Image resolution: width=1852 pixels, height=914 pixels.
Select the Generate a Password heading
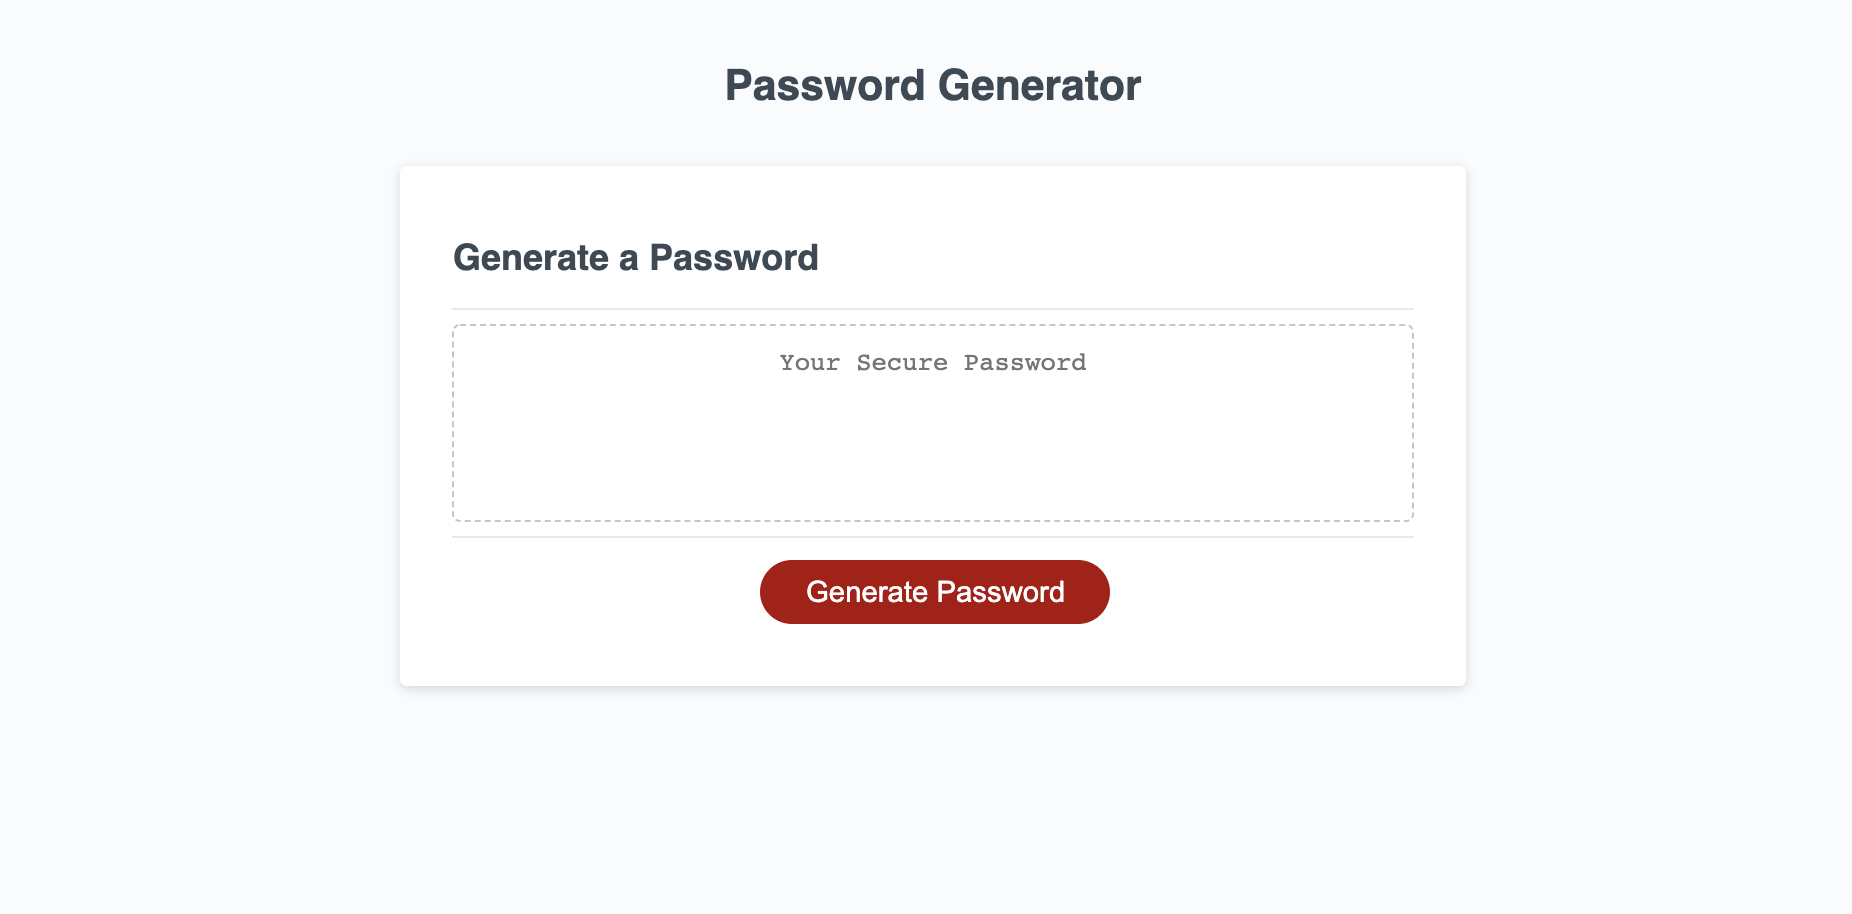[x=635, y=258]
